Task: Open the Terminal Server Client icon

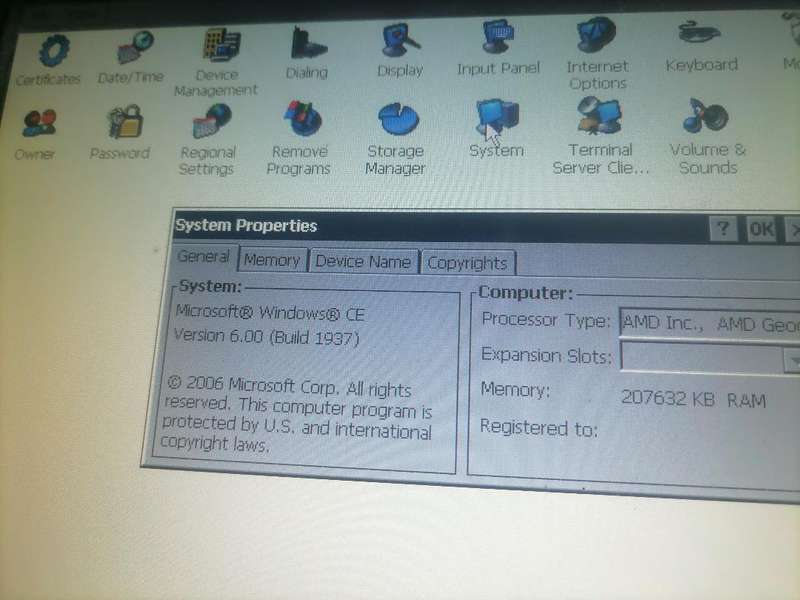Action: pos(599,116)
